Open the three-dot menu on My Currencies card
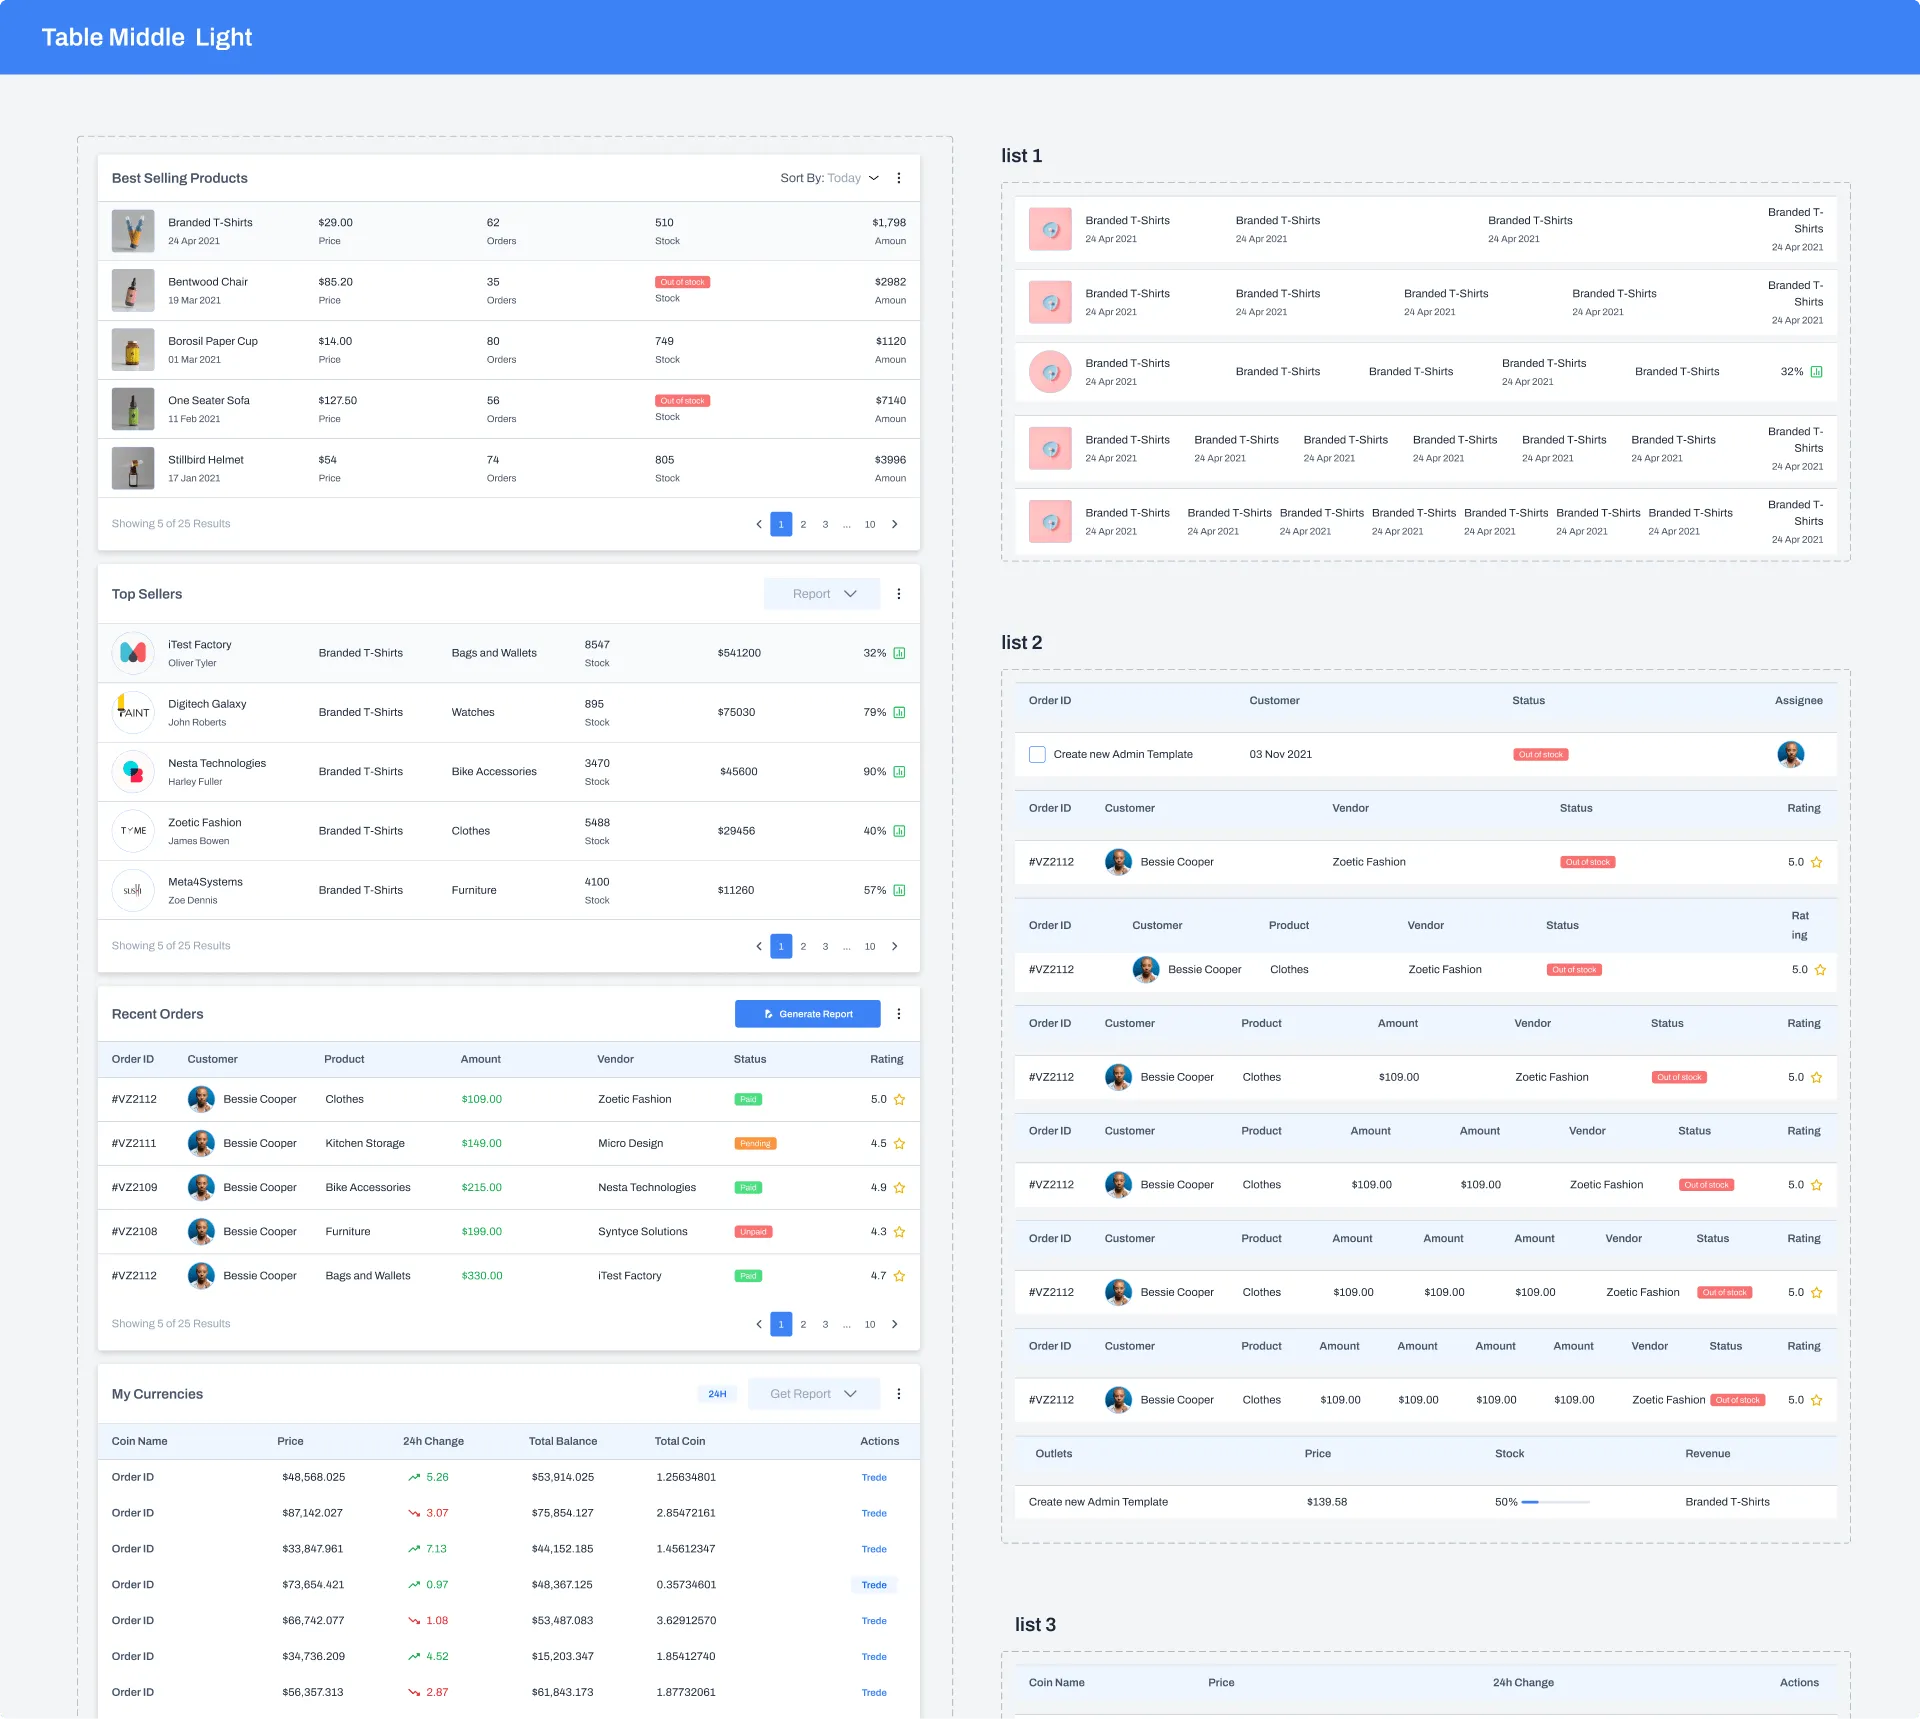The image size is (1920, 1719). [x=899, y=1393]
